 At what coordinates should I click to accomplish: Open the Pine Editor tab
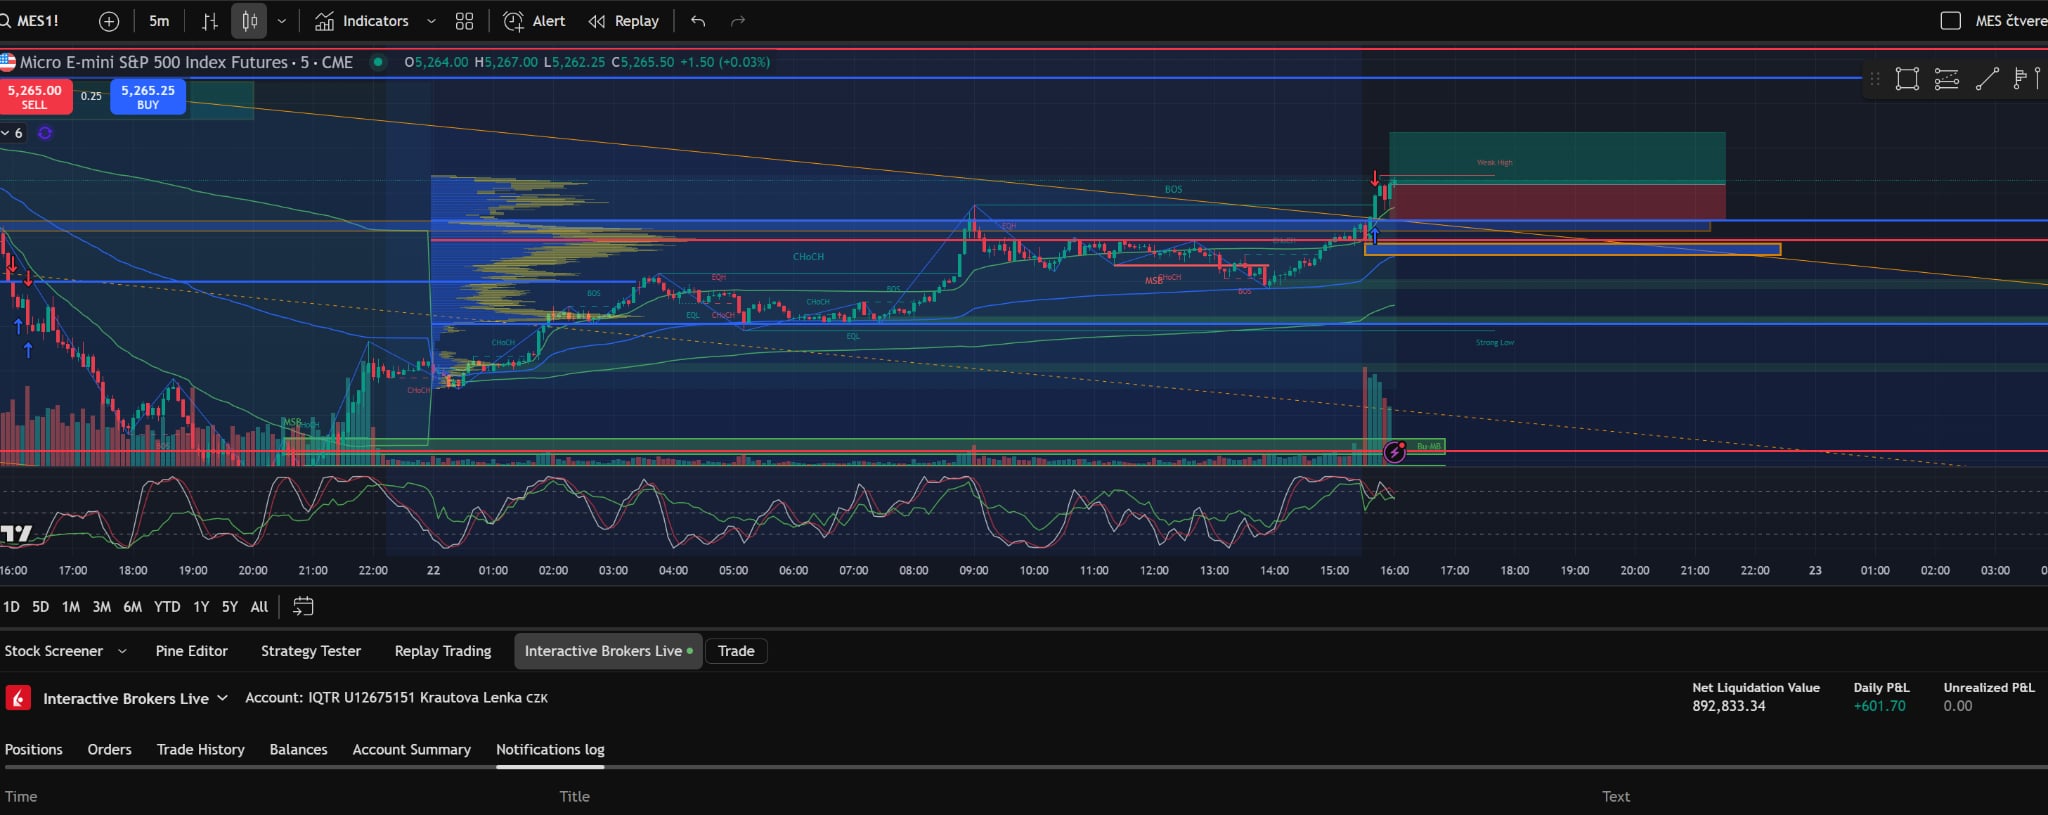coord(191,651)
